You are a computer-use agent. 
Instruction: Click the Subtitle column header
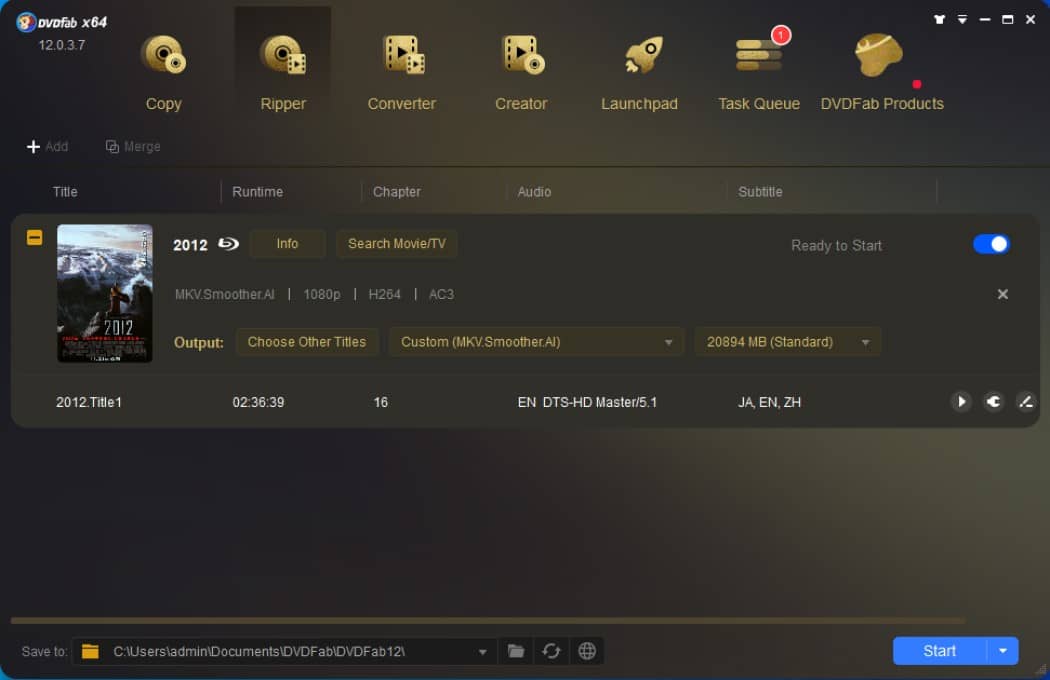[x=760, y=192]
